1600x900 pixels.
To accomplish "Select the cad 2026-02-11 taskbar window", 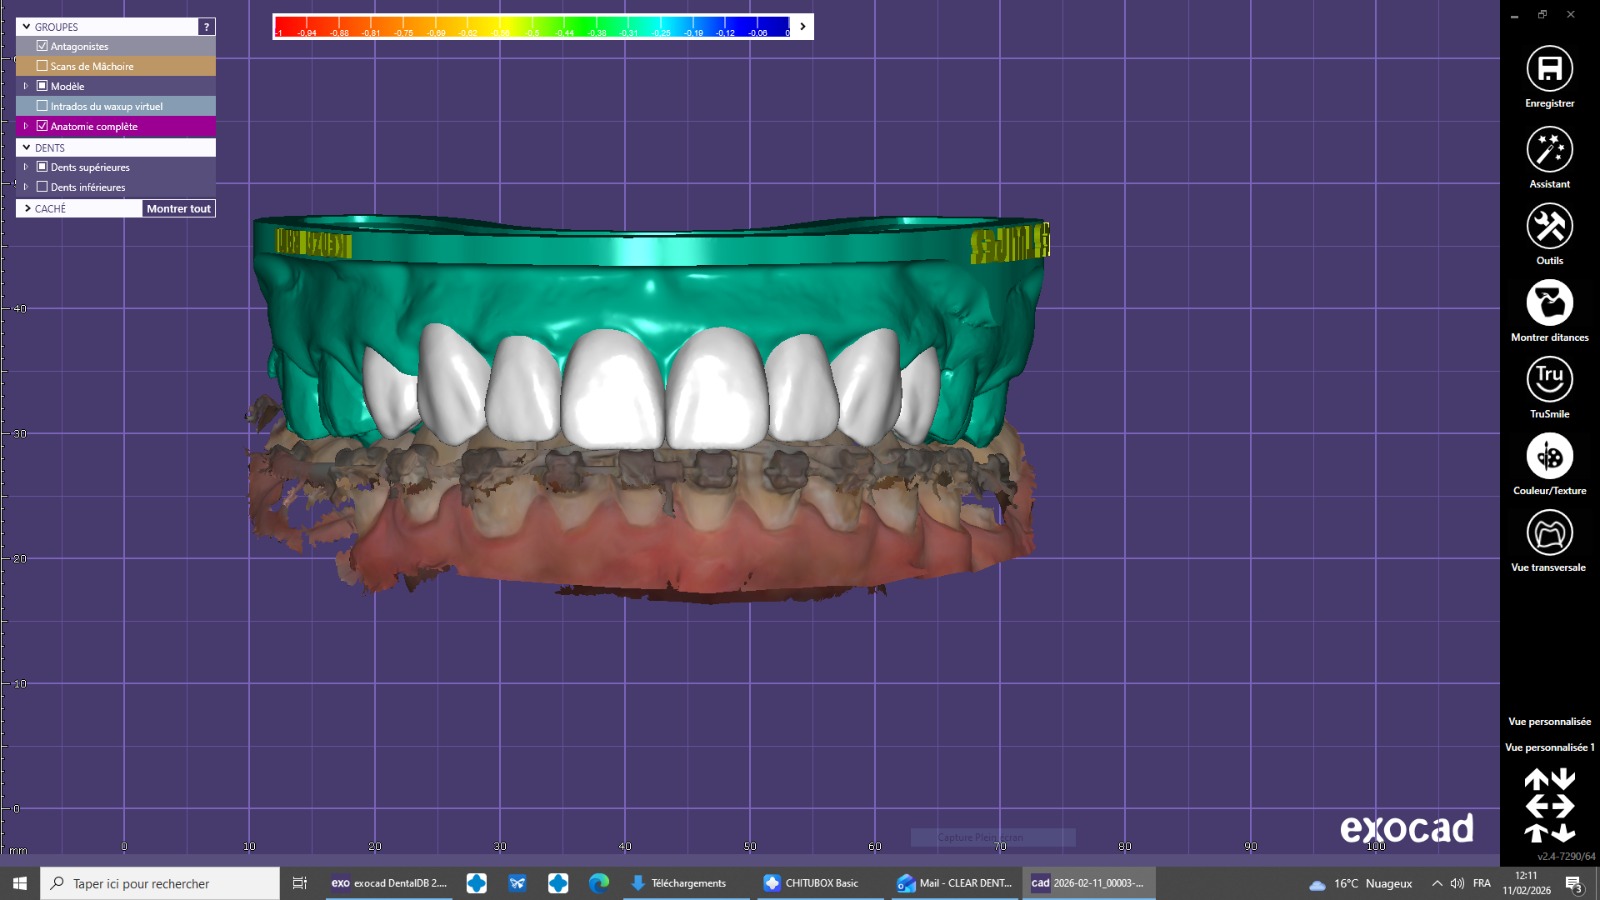I will (x=1088, y=883).
